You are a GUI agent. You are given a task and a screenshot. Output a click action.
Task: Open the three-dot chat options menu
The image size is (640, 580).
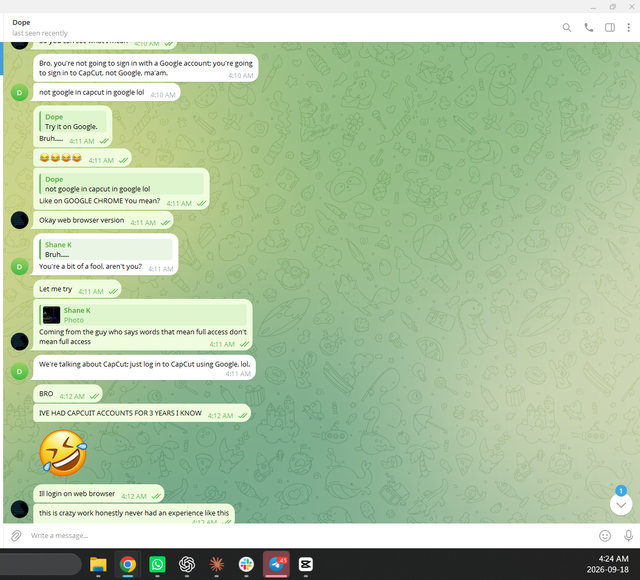628,27
